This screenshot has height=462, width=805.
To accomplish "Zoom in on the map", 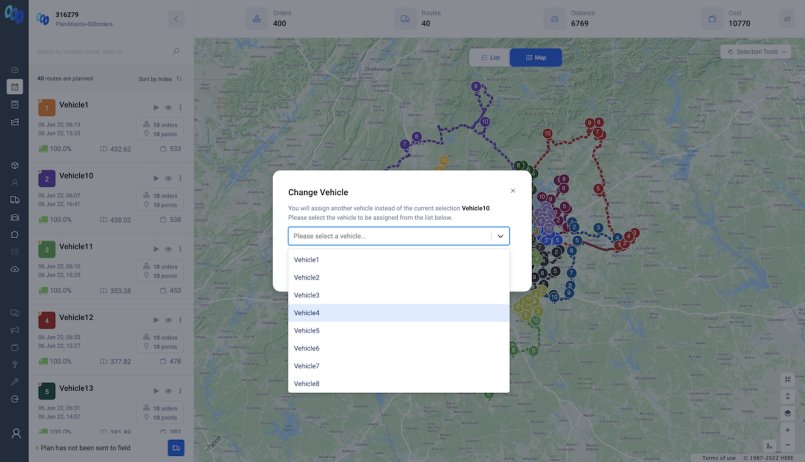I will point(788,429).
